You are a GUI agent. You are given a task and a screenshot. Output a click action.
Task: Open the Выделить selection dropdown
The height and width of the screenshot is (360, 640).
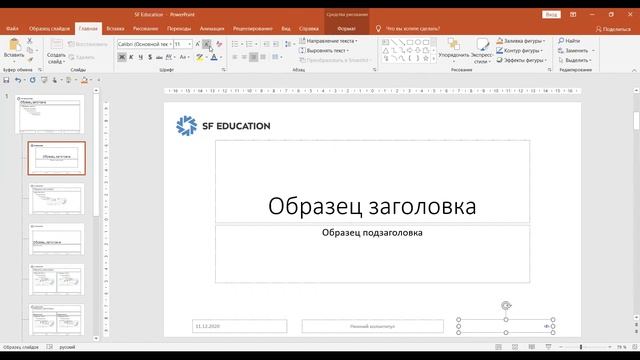click(575, 60)
